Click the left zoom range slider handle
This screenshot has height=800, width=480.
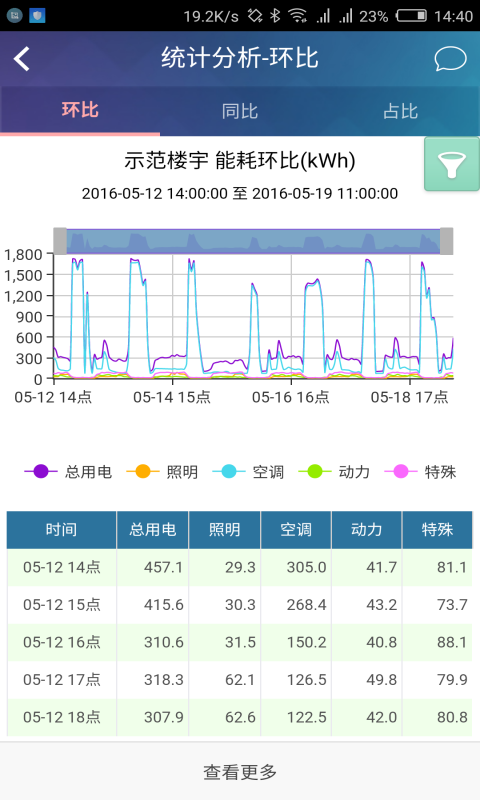coord(60,241)
